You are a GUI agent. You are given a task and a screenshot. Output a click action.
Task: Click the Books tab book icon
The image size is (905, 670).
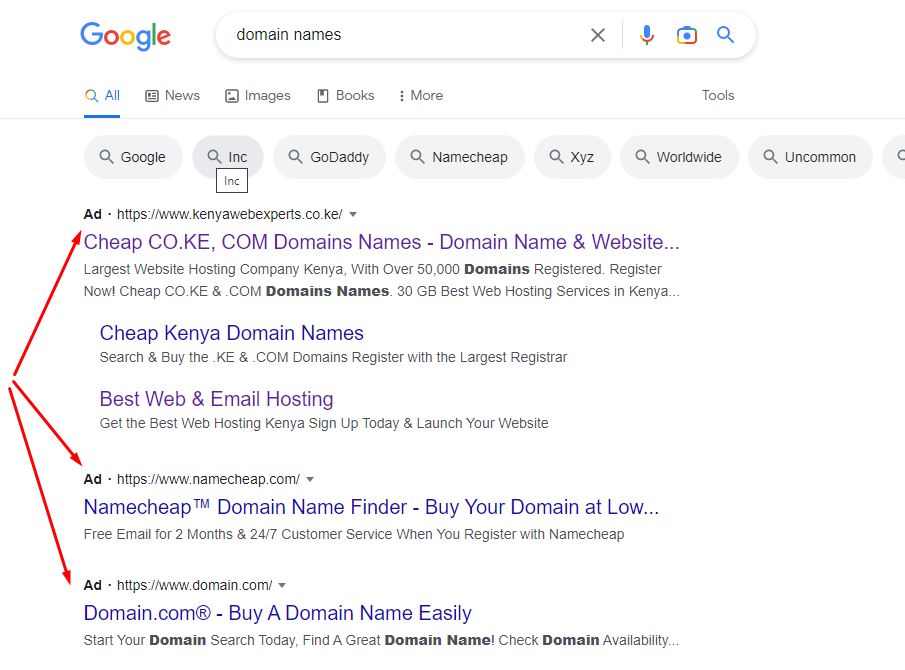pos(323,96)
